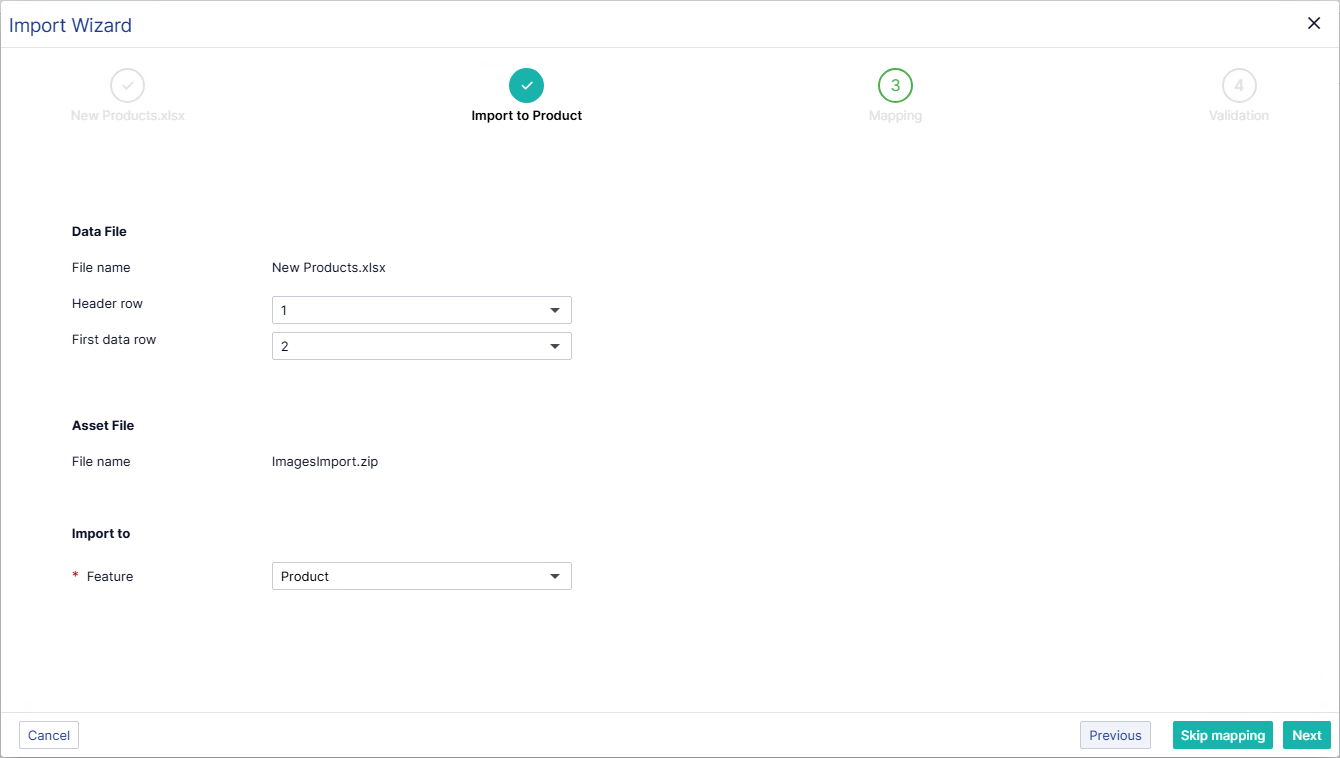Select the Import to Product step label

pos(527,116)
